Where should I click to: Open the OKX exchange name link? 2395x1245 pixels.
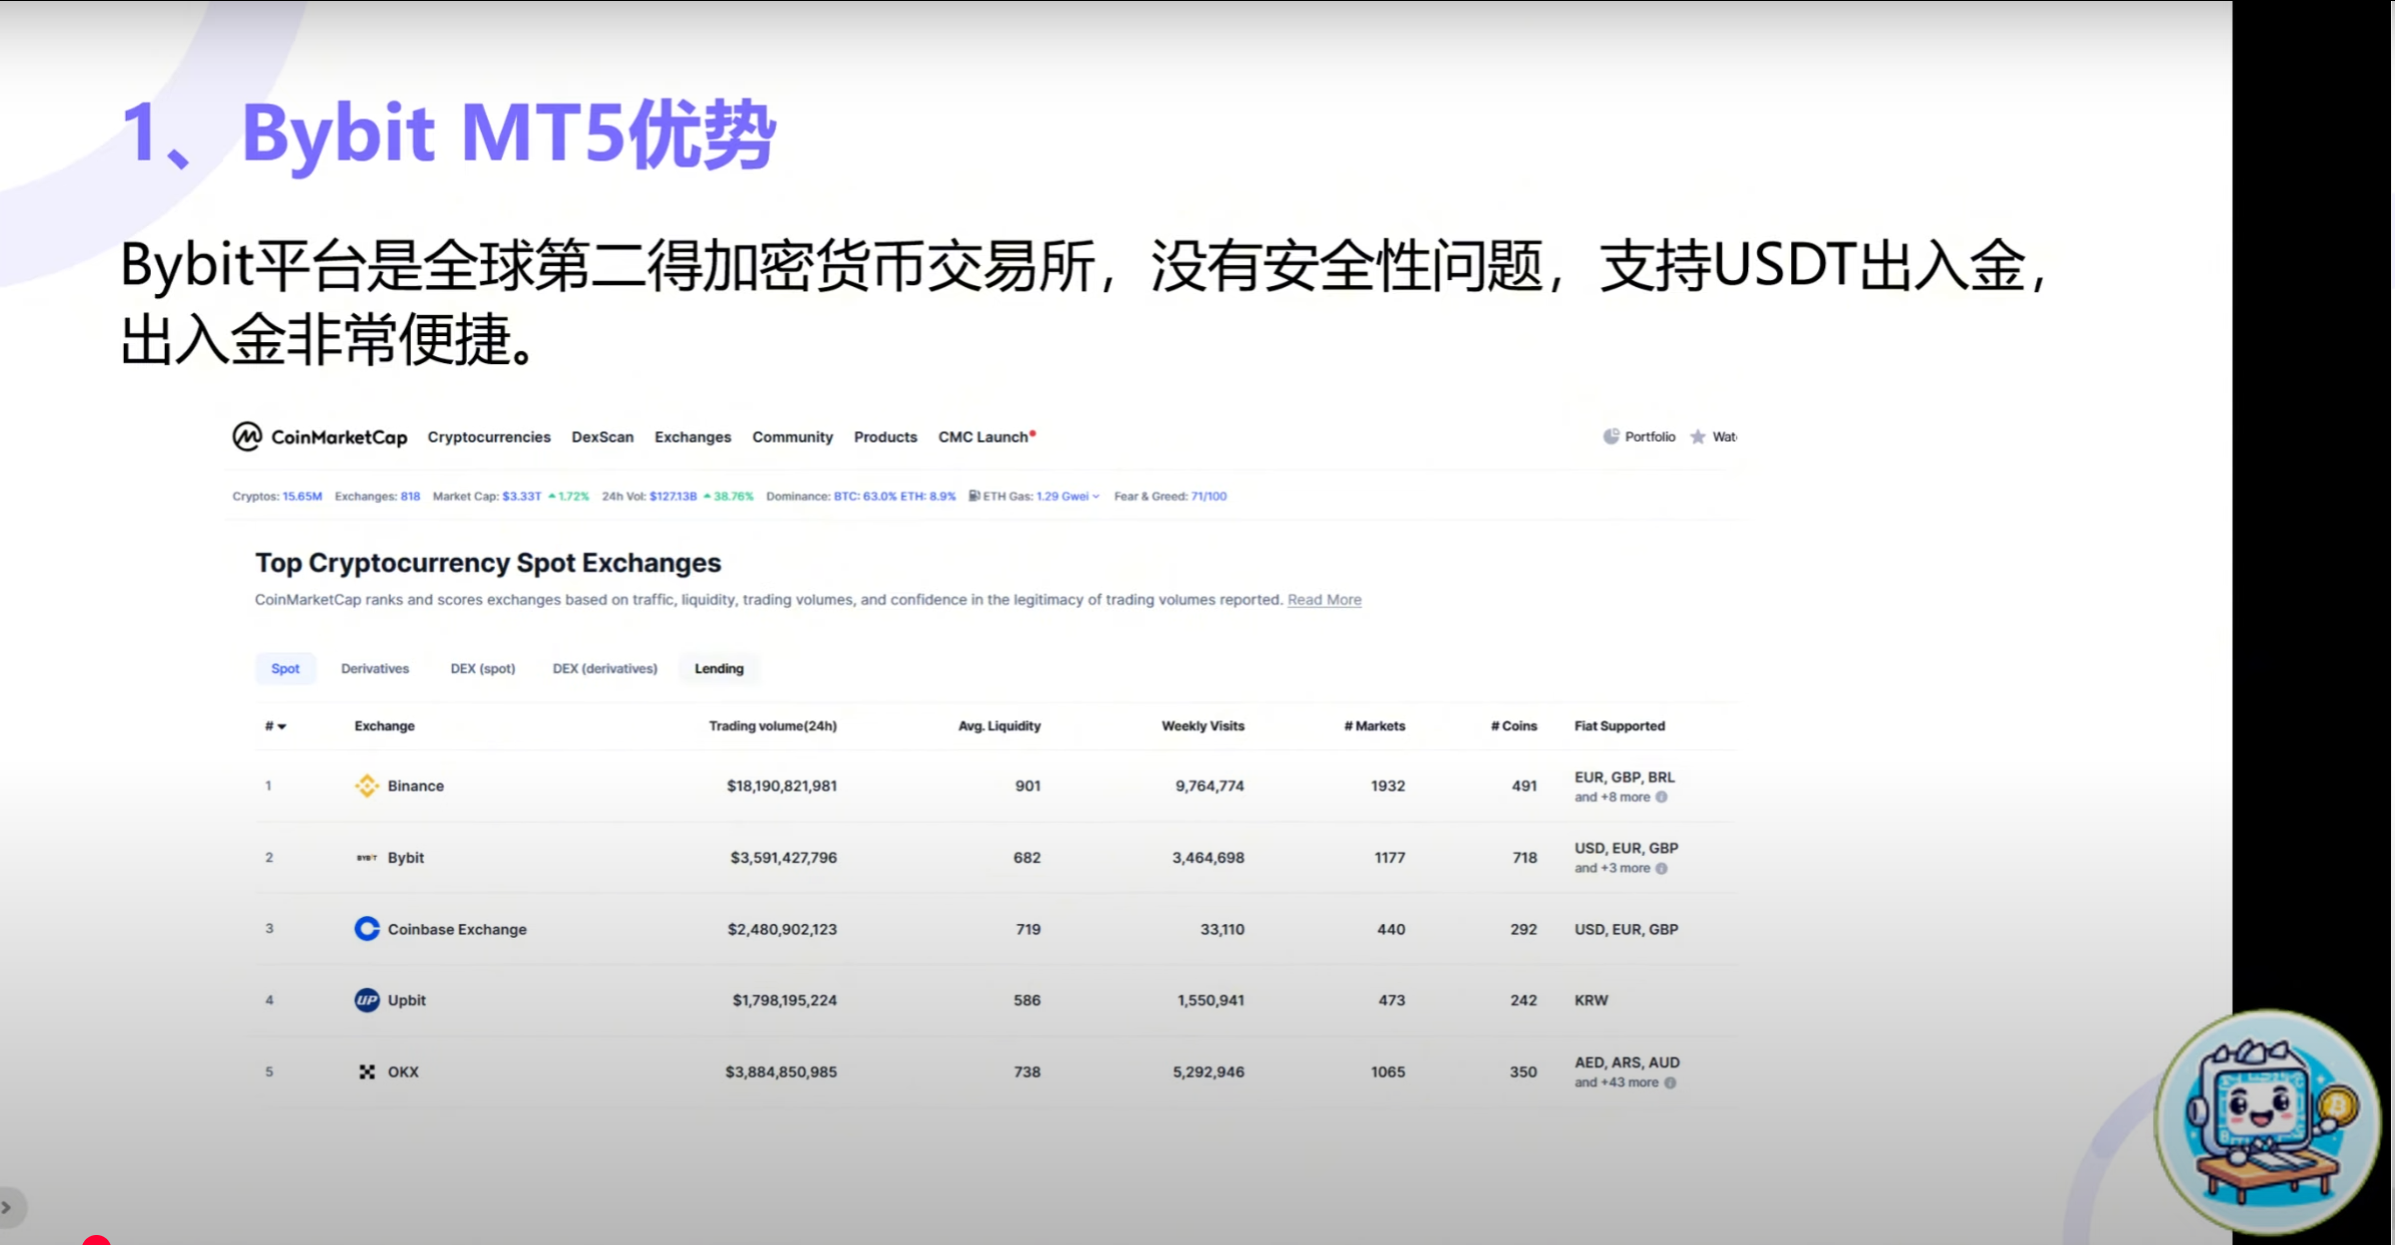pos(403,1072)
